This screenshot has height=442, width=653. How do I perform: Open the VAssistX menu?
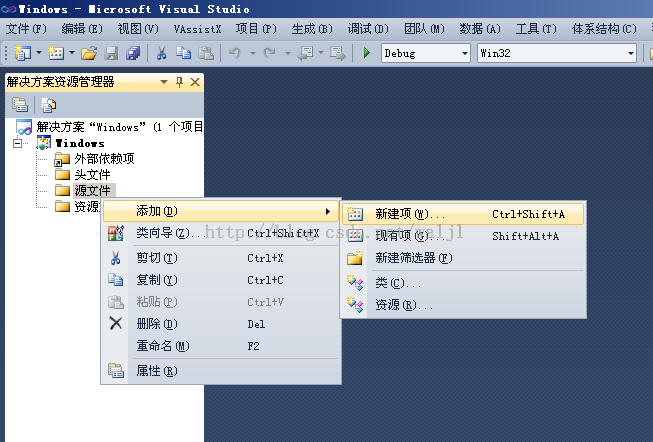click(197, 29)
